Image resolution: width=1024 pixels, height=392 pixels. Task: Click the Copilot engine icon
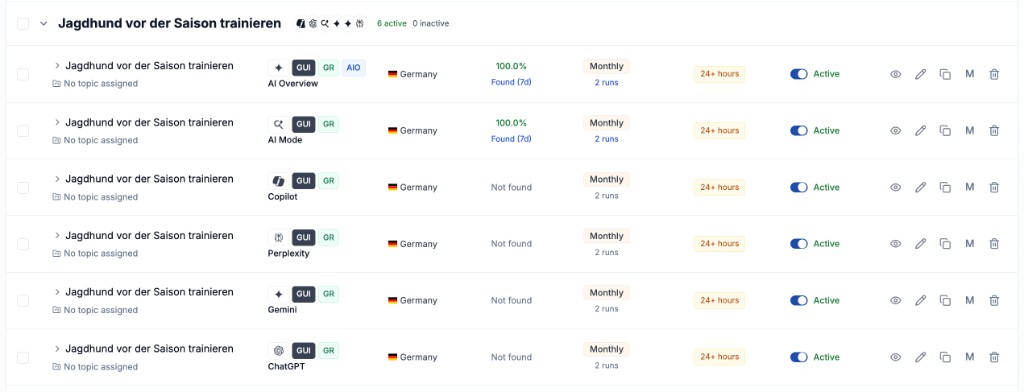pos(278,181)
